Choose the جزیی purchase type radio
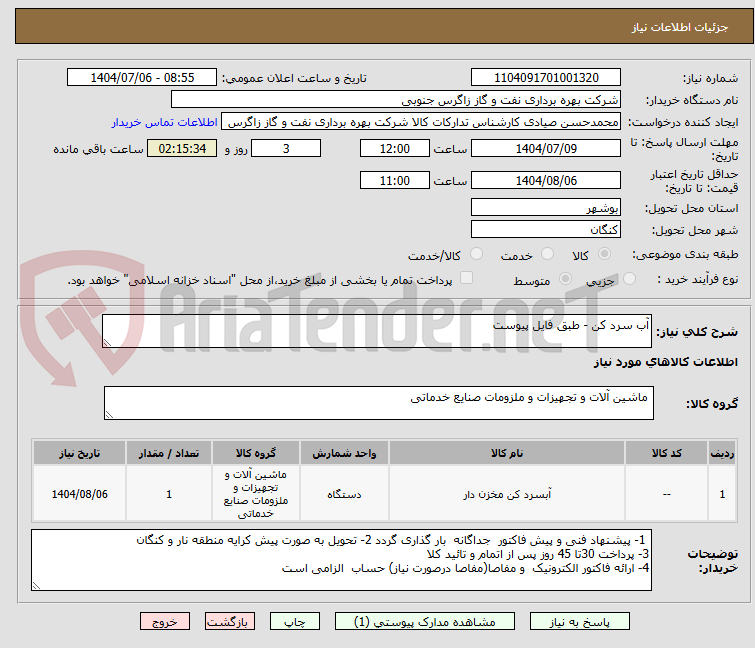This screenshot has width=755, height=648. click(629, 279)
